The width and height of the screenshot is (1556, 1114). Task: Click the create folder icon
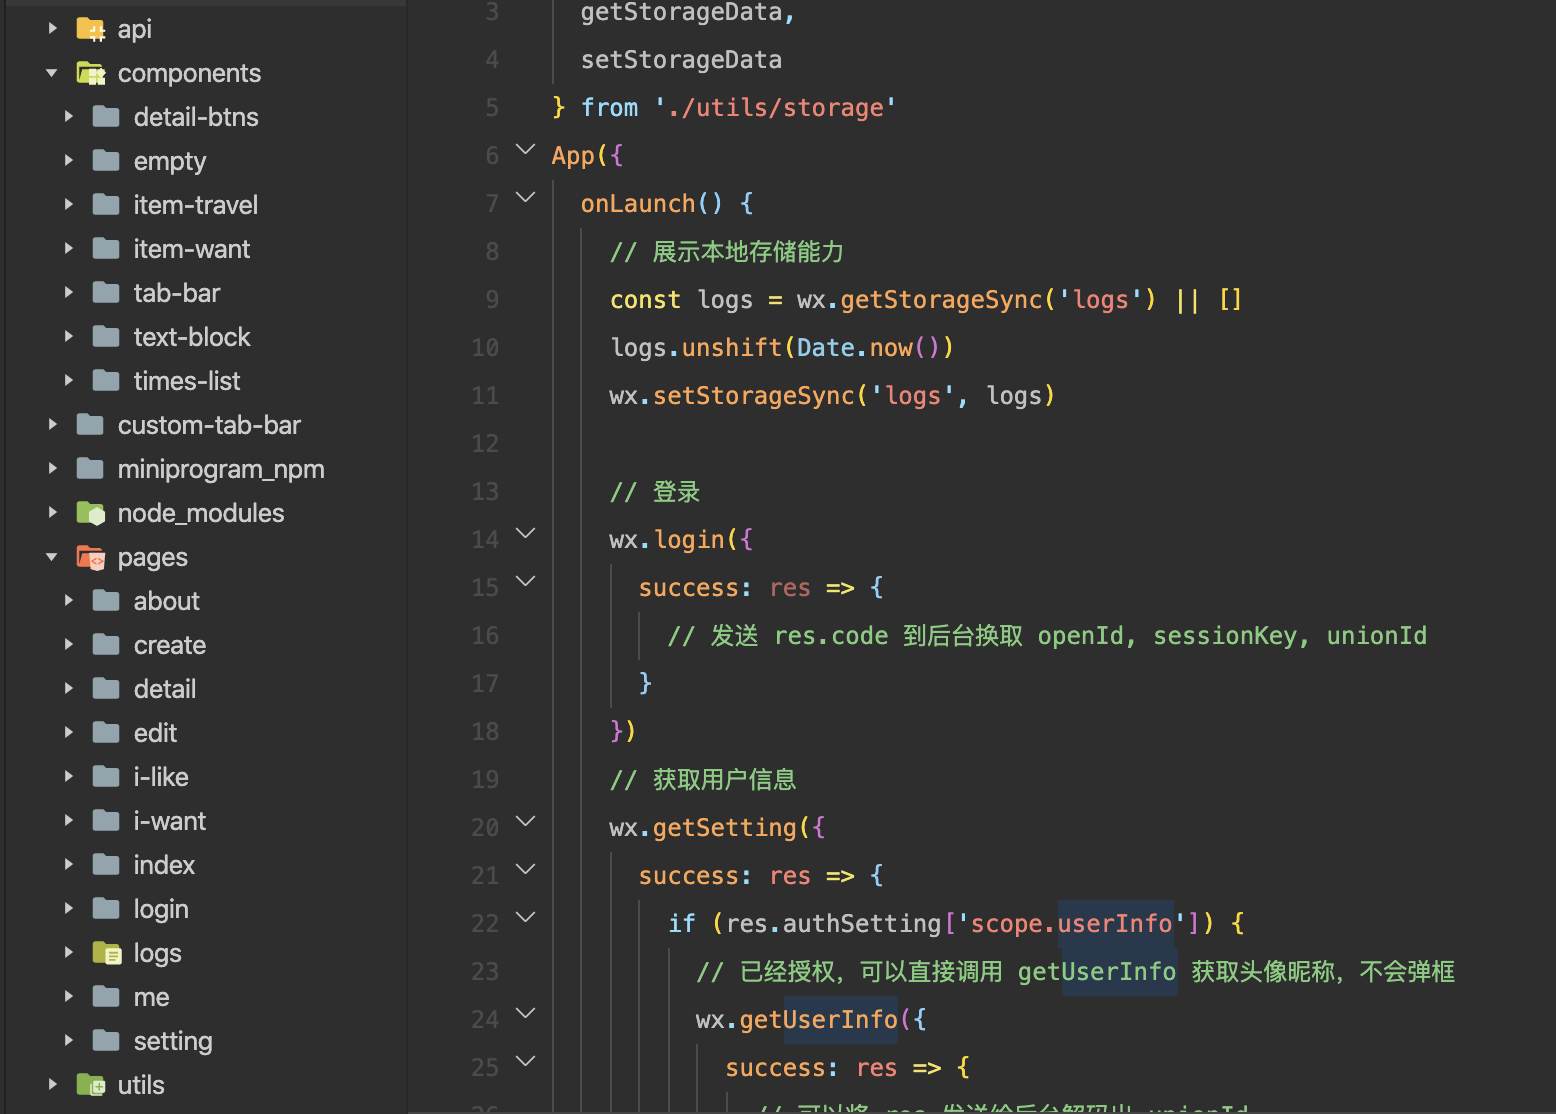click(x=106, y=645)
